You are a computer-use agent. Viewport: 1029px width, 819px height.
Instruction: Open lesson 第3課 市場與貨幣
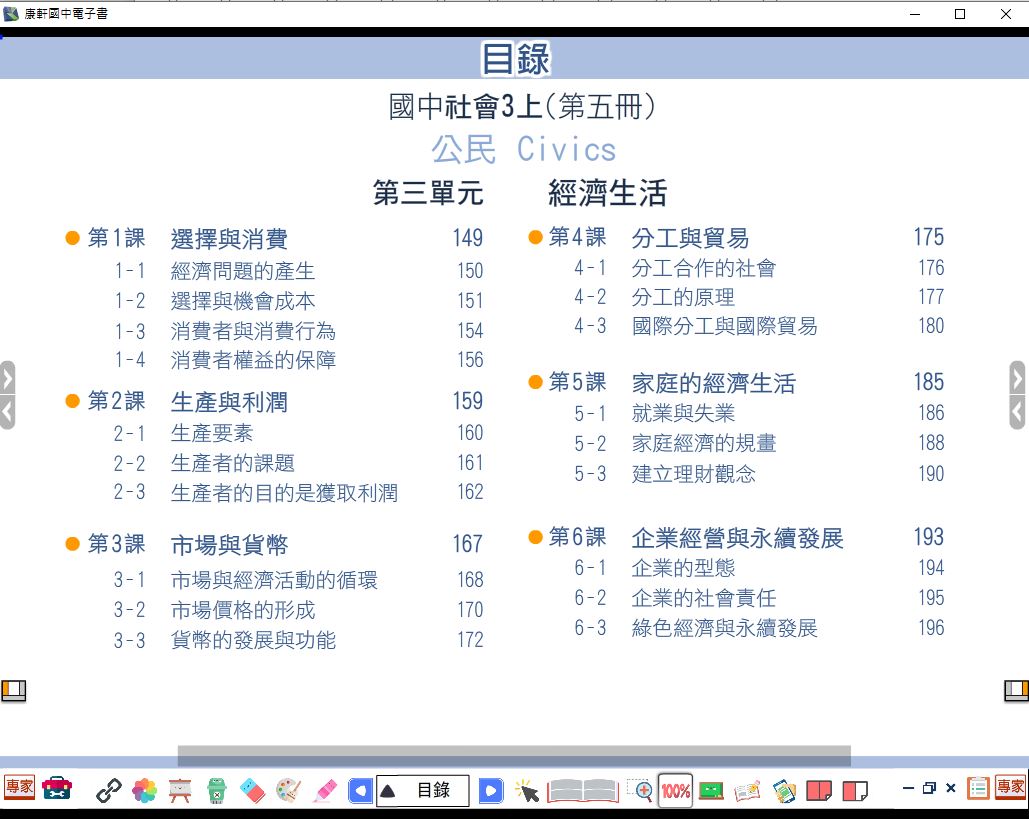229,545
